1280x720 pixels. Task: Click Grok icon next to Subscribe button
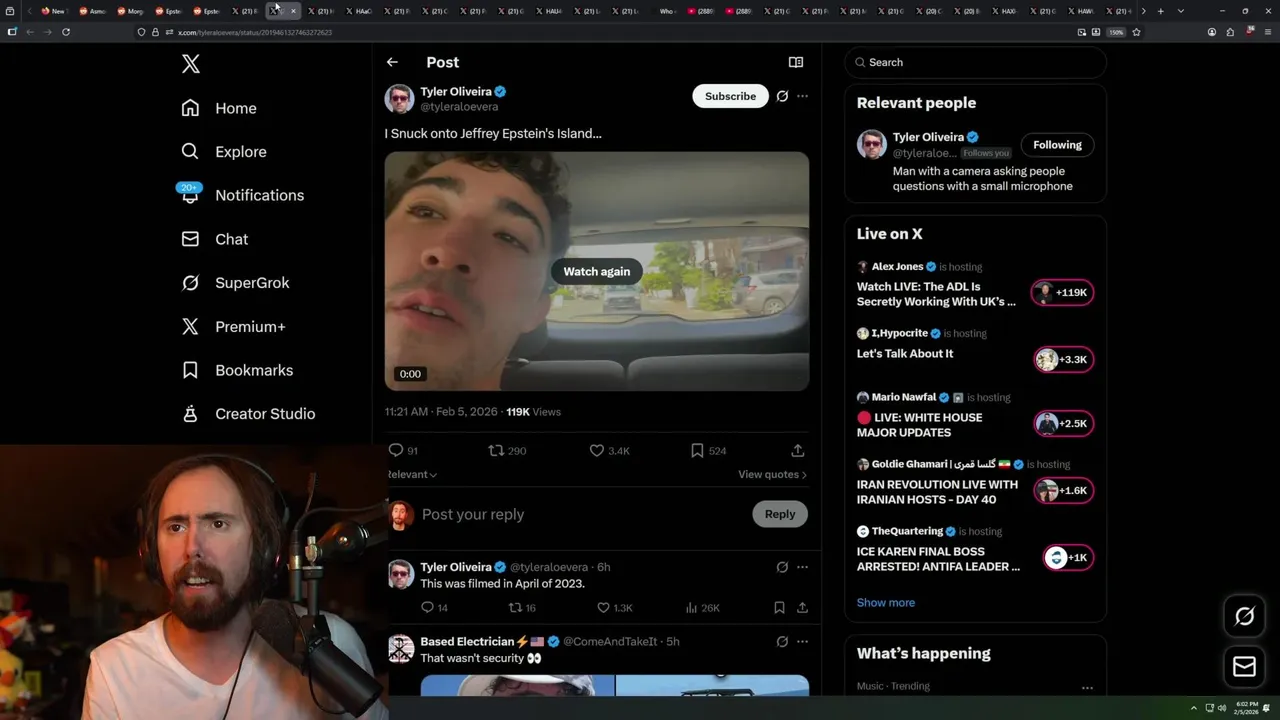782,96
